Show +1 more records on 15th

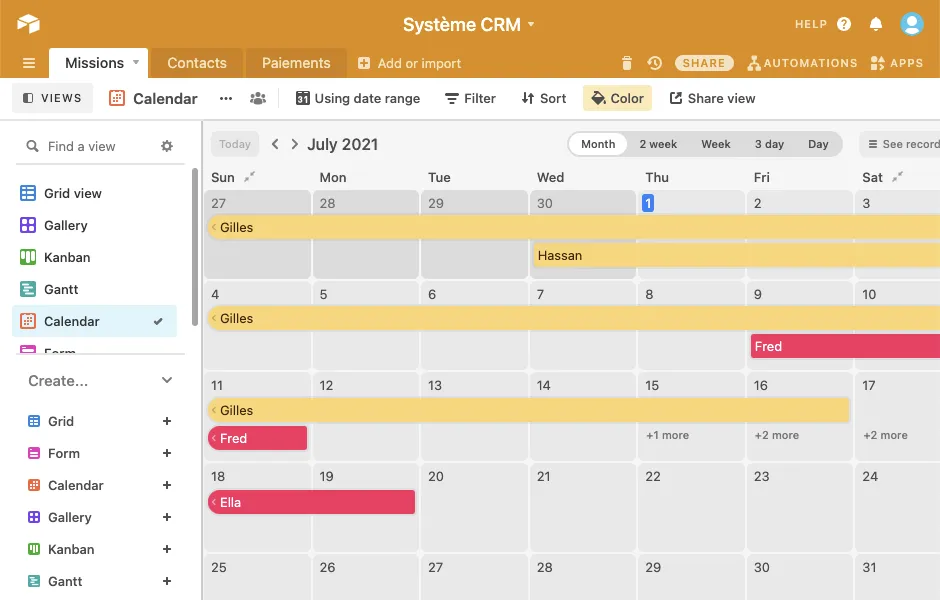[667, 435]
